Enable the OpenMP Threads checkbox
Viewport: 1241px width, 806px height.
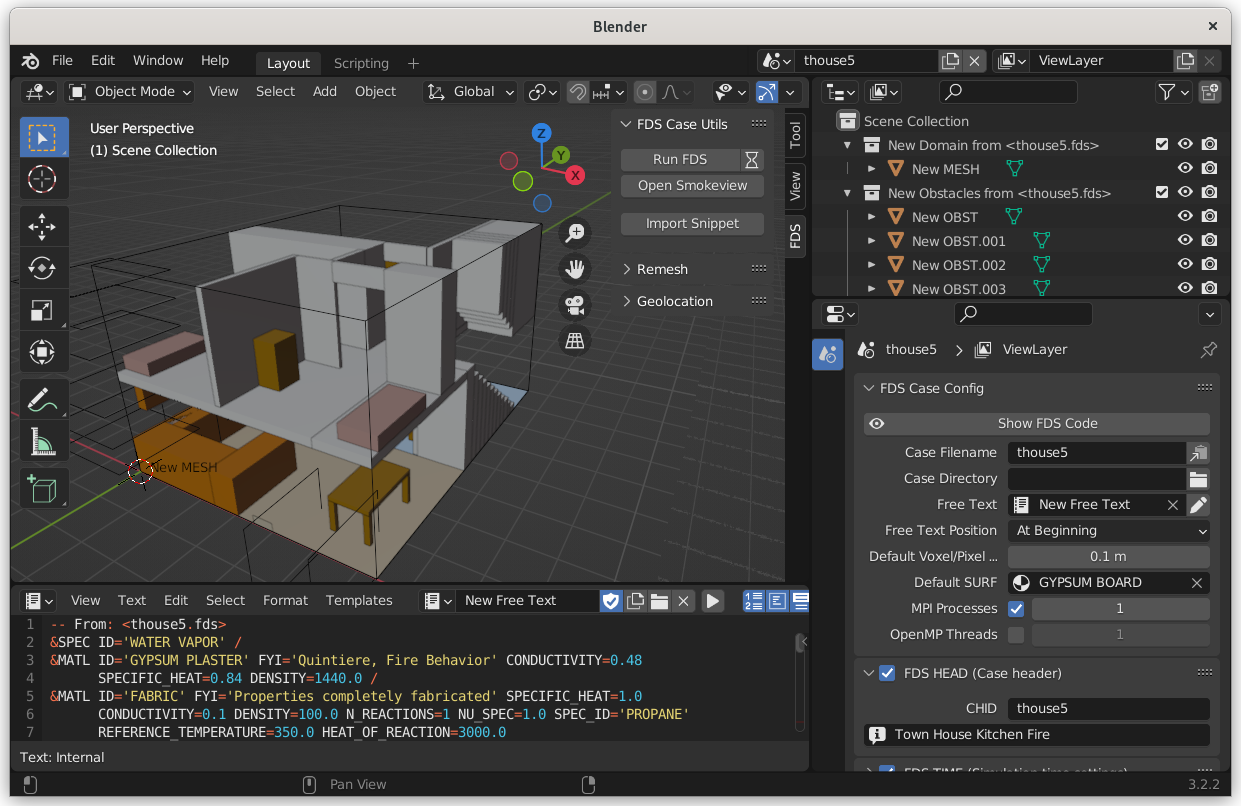(1016, 634)
